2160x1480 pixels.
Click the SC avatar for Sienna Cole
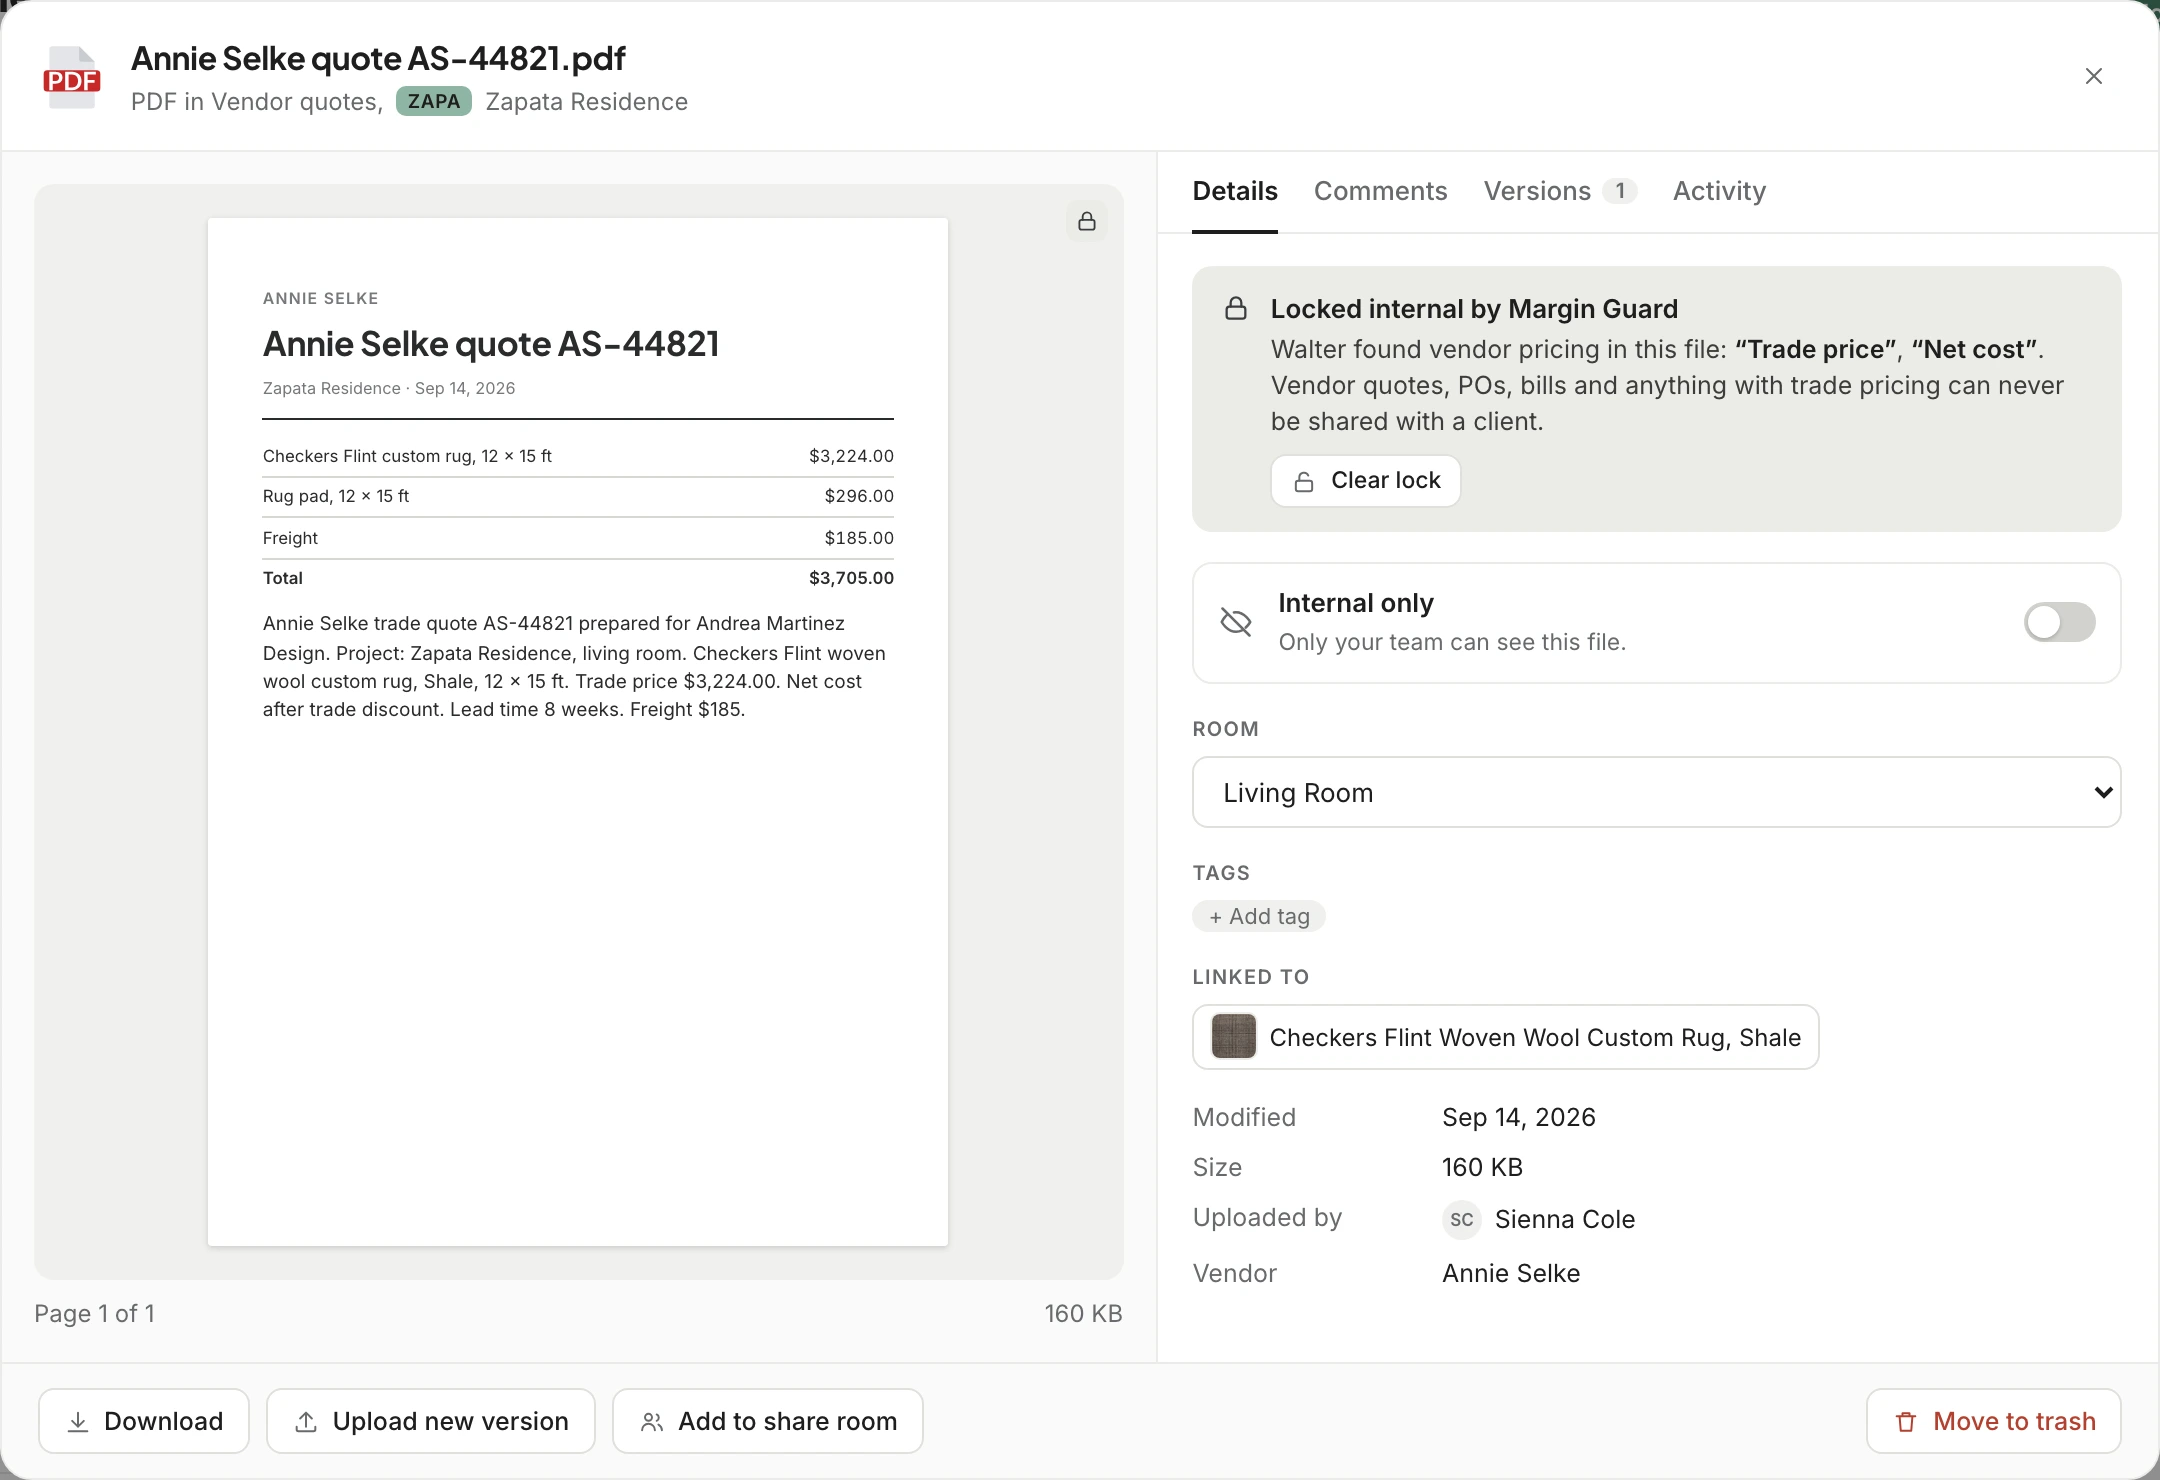point(1461,1219)
